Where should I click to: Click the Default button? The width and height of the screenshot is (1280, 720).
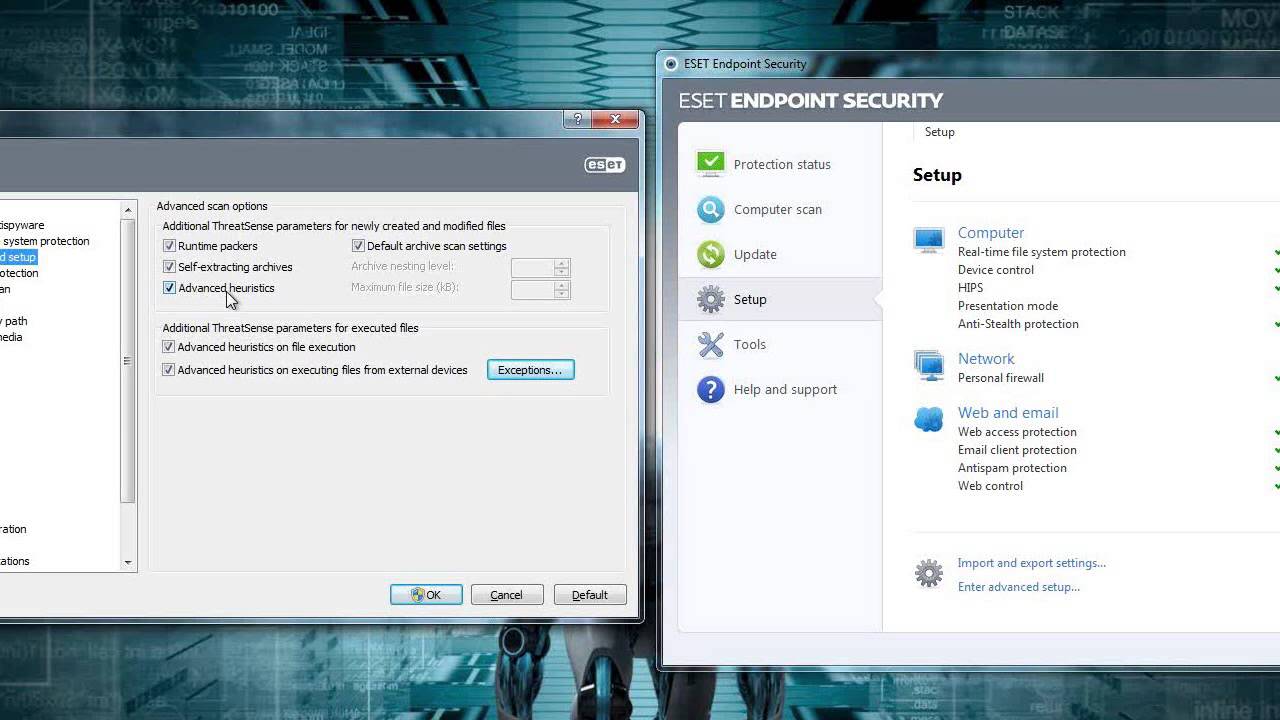point(590,595)
